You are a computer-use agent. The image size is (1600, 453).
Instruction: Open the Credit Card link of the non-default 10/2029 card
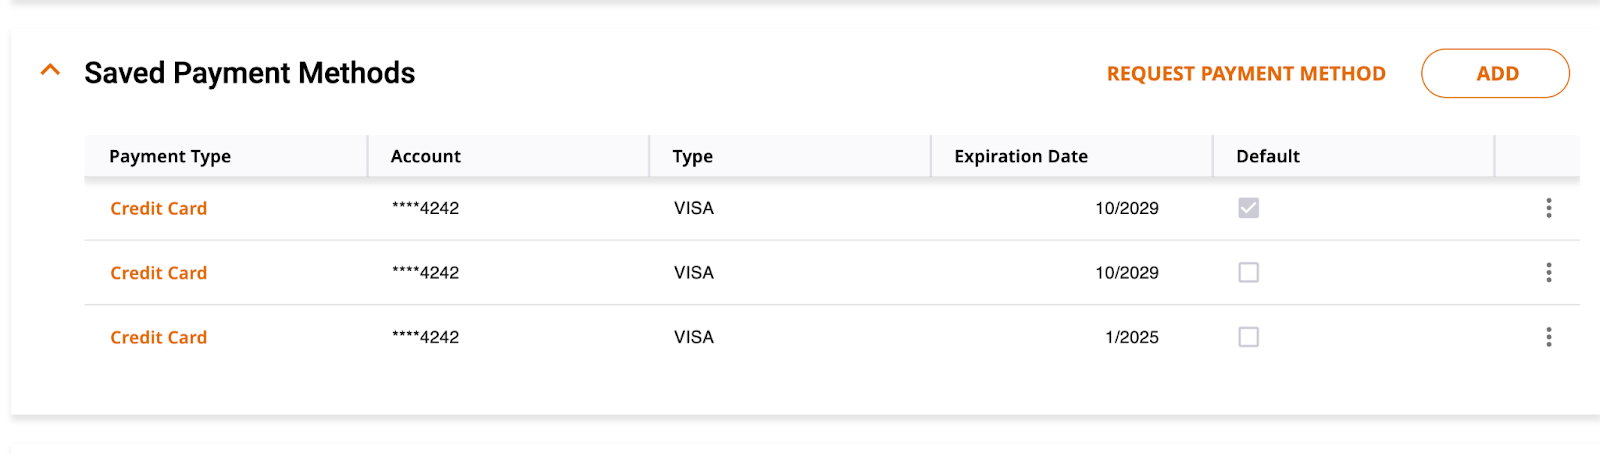(x=158, y=272)
